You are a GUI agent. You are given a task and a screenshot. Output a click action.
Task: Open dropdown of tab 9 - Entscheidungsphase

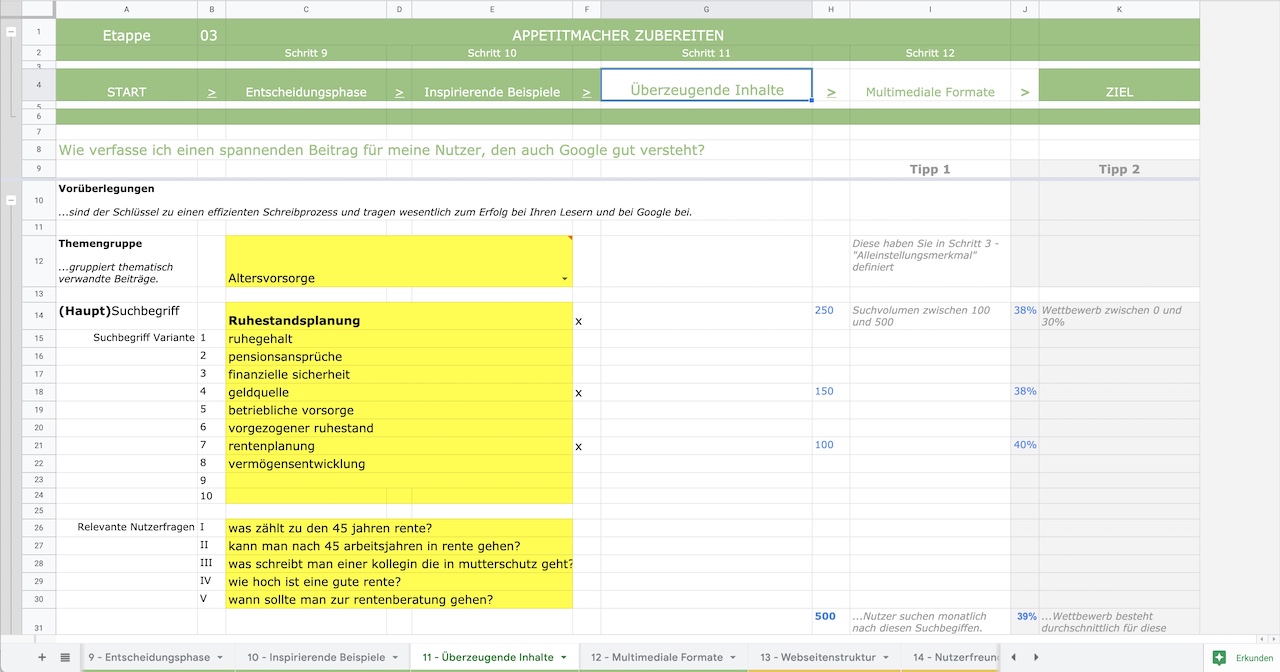pyautogui.click(x=219, y=657)
